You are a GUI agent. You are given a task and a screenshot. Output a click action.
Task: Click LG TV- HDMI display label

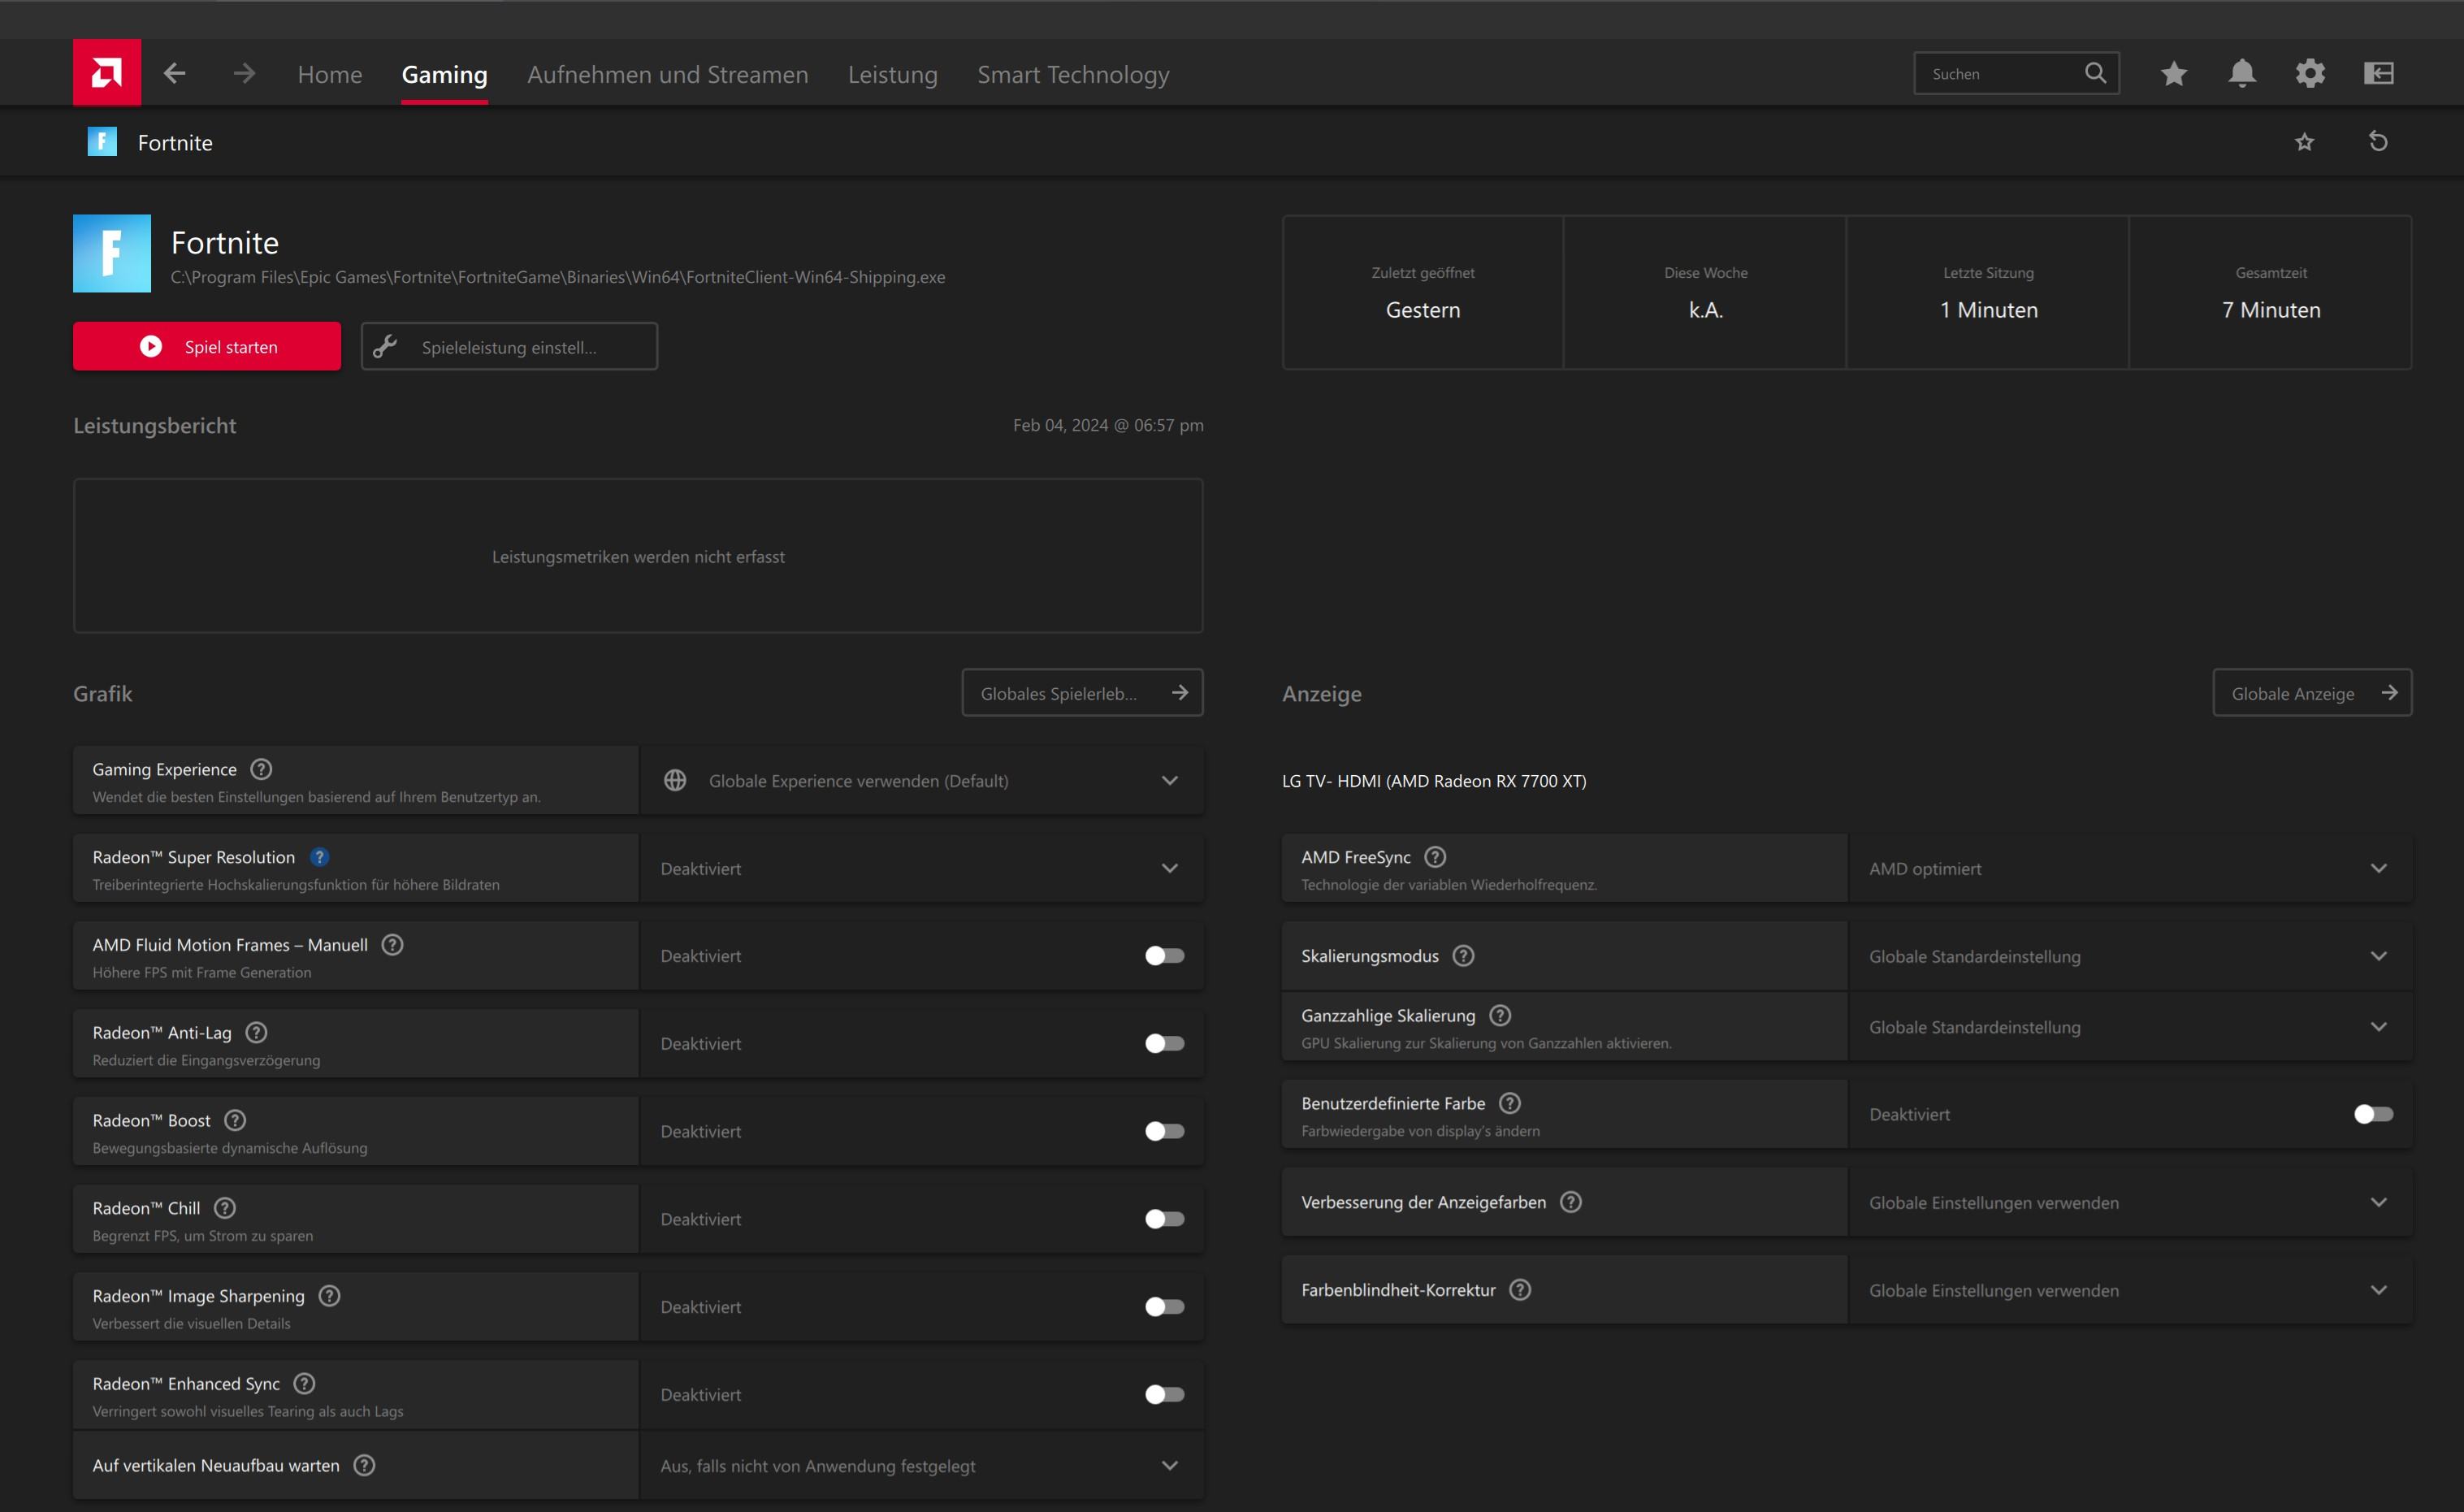pyautogui.click(x=1434, y=781)
